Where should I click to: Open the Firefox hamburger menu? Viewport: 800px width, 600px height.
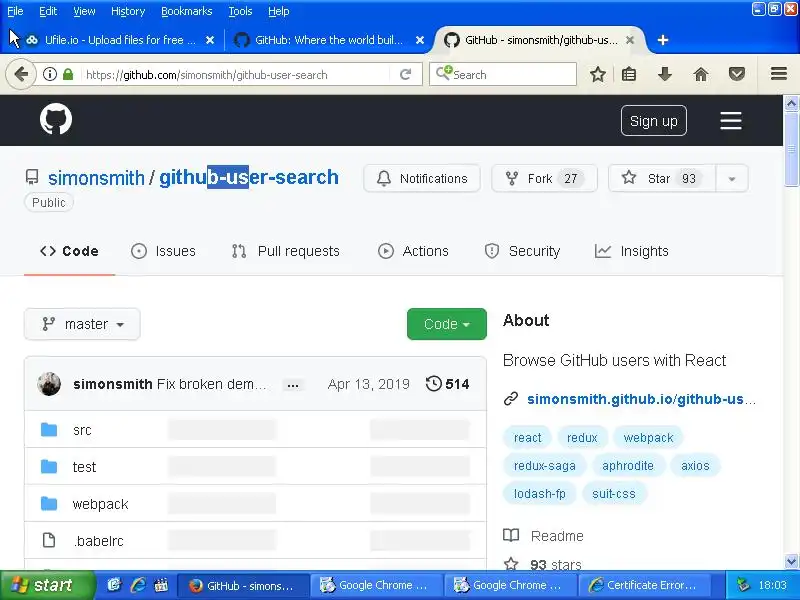779,74
